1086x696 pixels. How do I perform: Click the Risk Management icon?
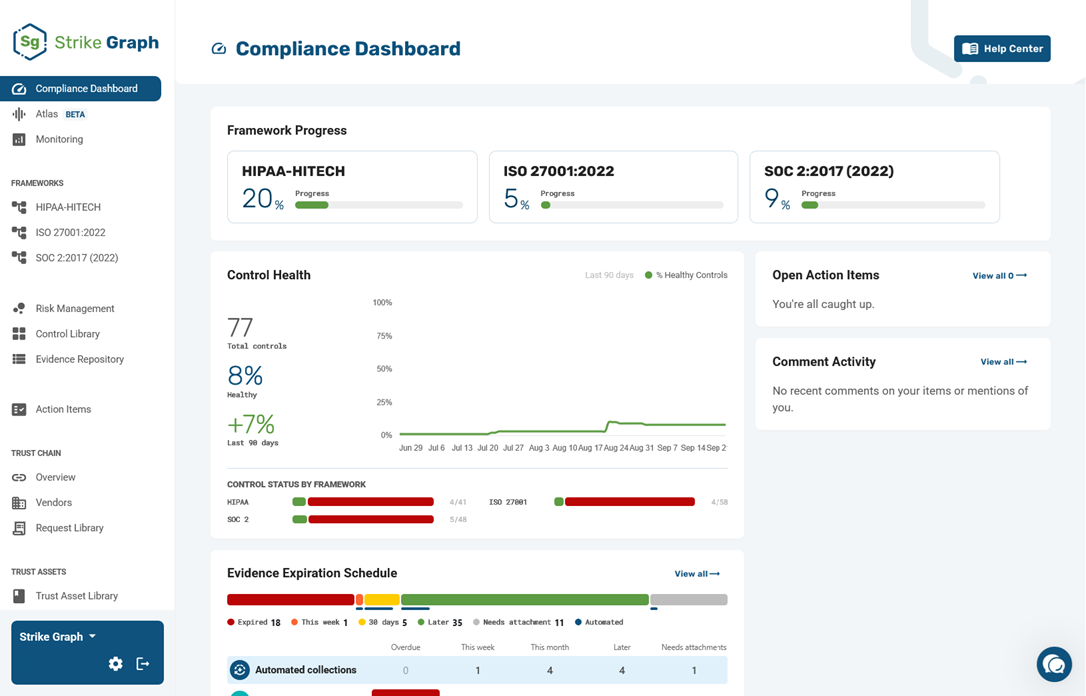coord(19,308)
